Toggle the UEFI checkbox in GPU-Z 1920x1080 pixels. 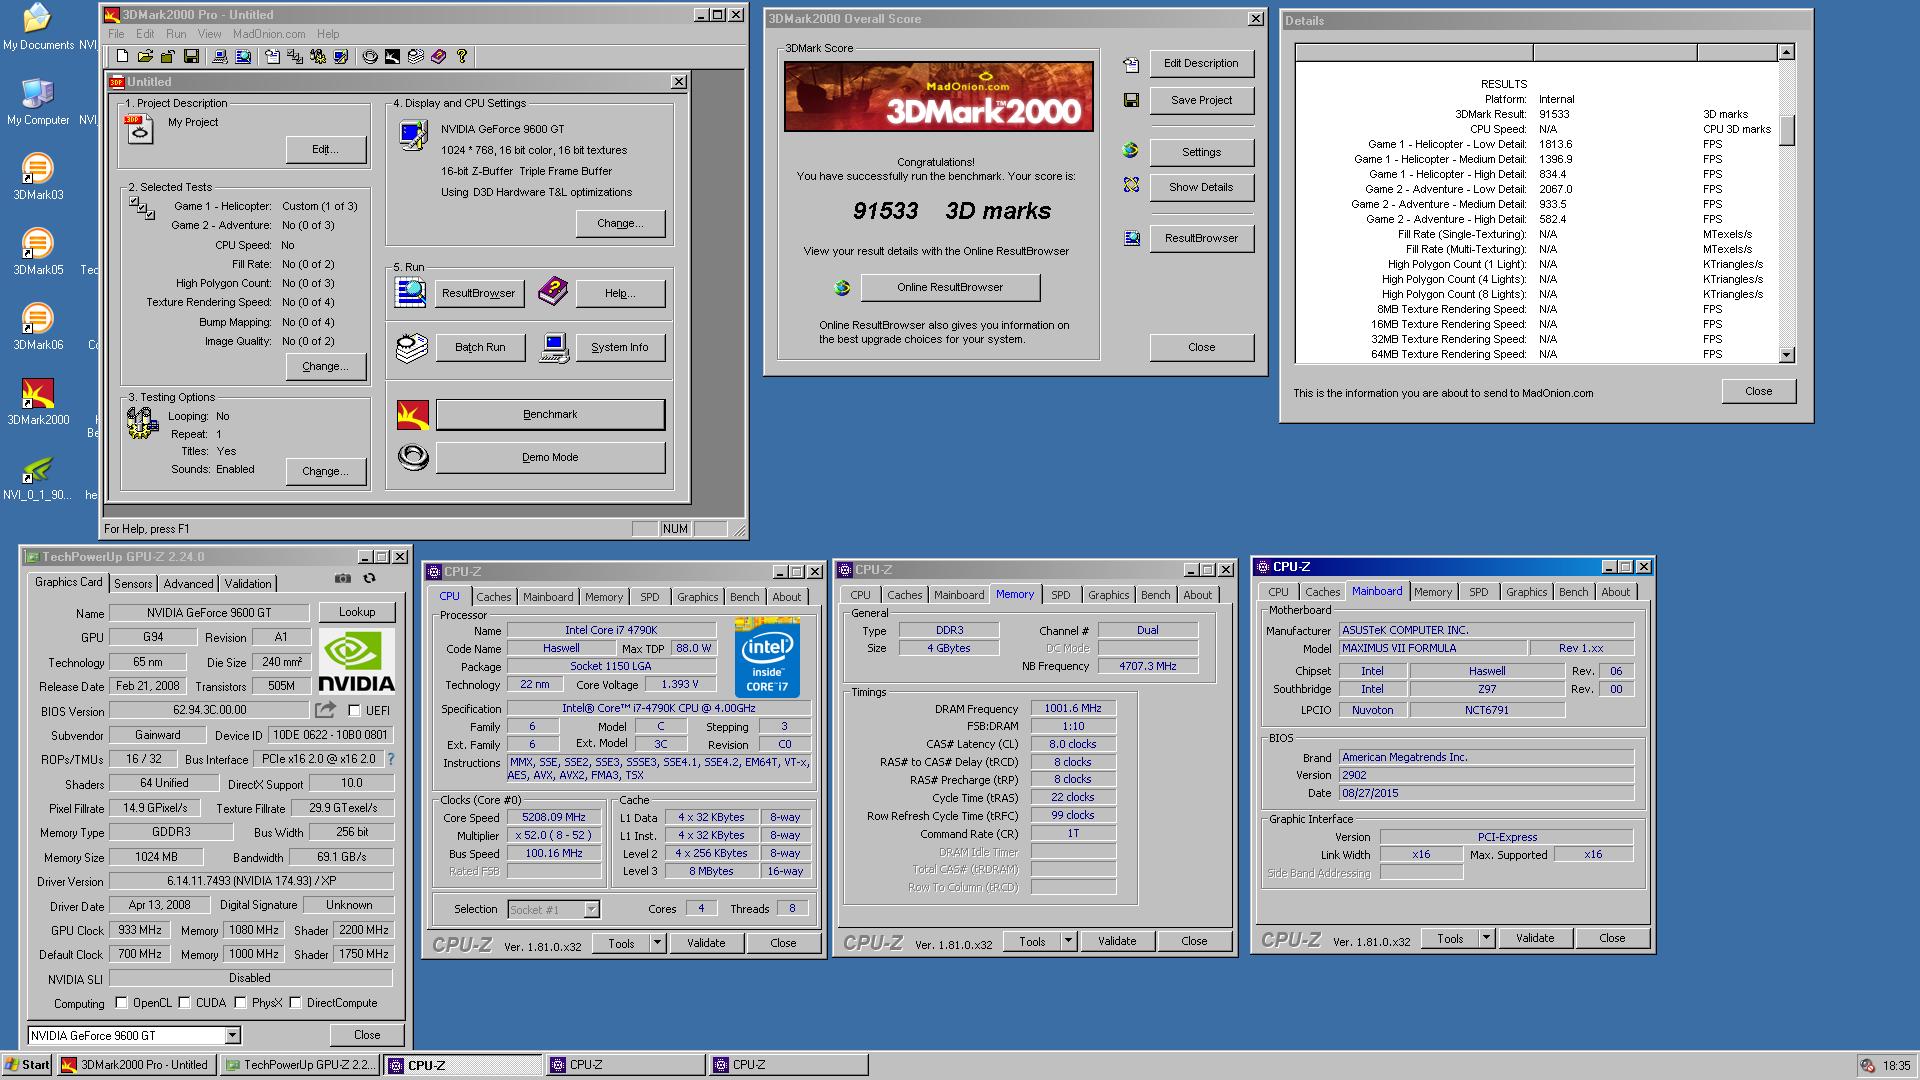354,711
